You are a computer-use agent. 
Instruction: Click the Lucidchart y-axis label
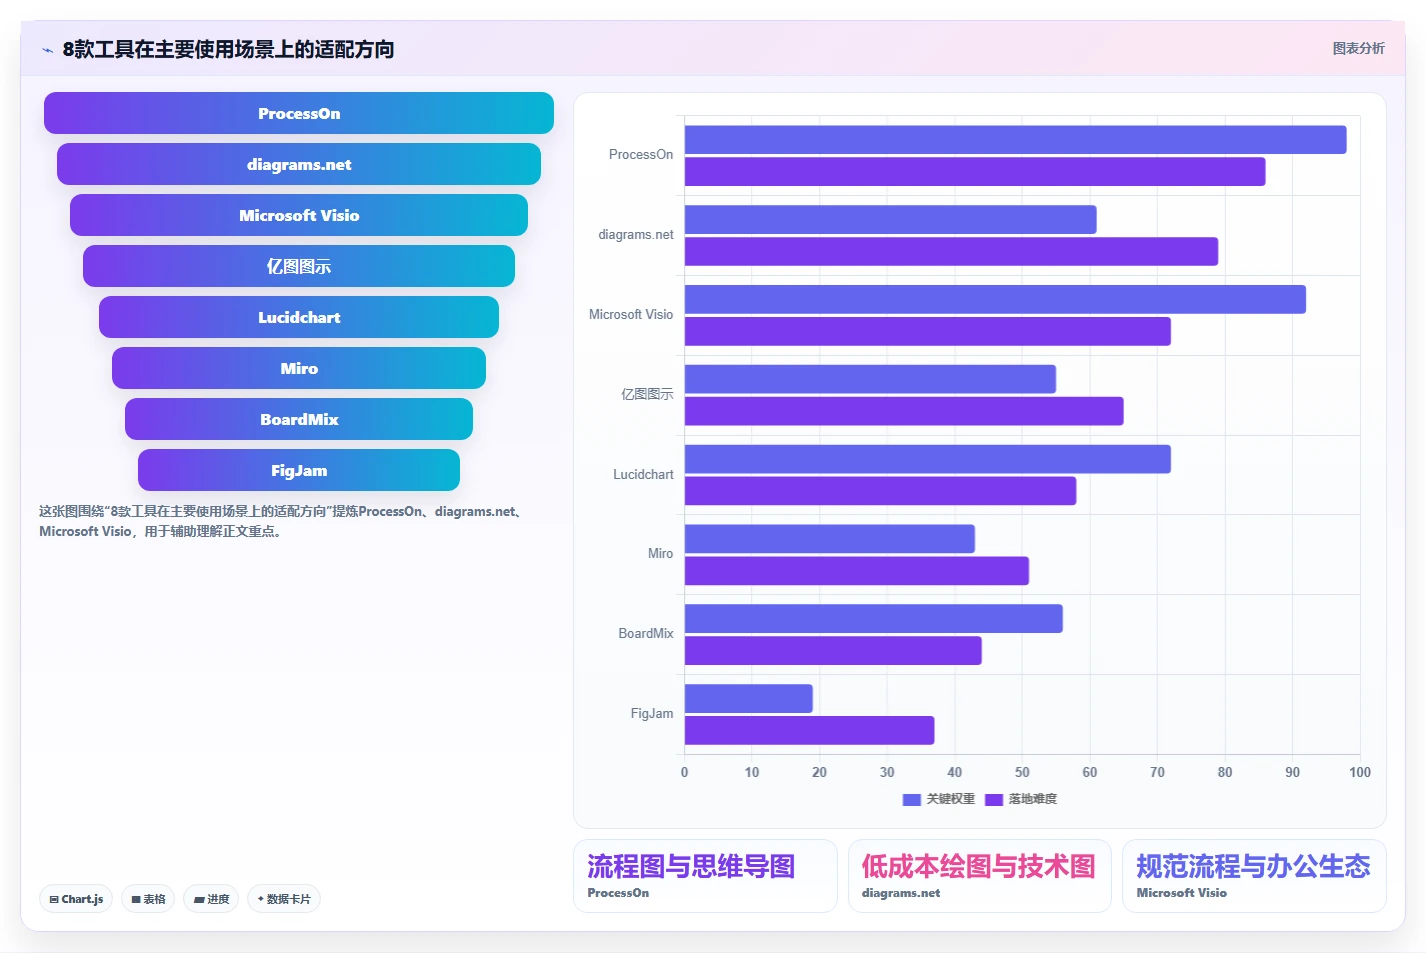pyautogui.click(x=643, y=475)
